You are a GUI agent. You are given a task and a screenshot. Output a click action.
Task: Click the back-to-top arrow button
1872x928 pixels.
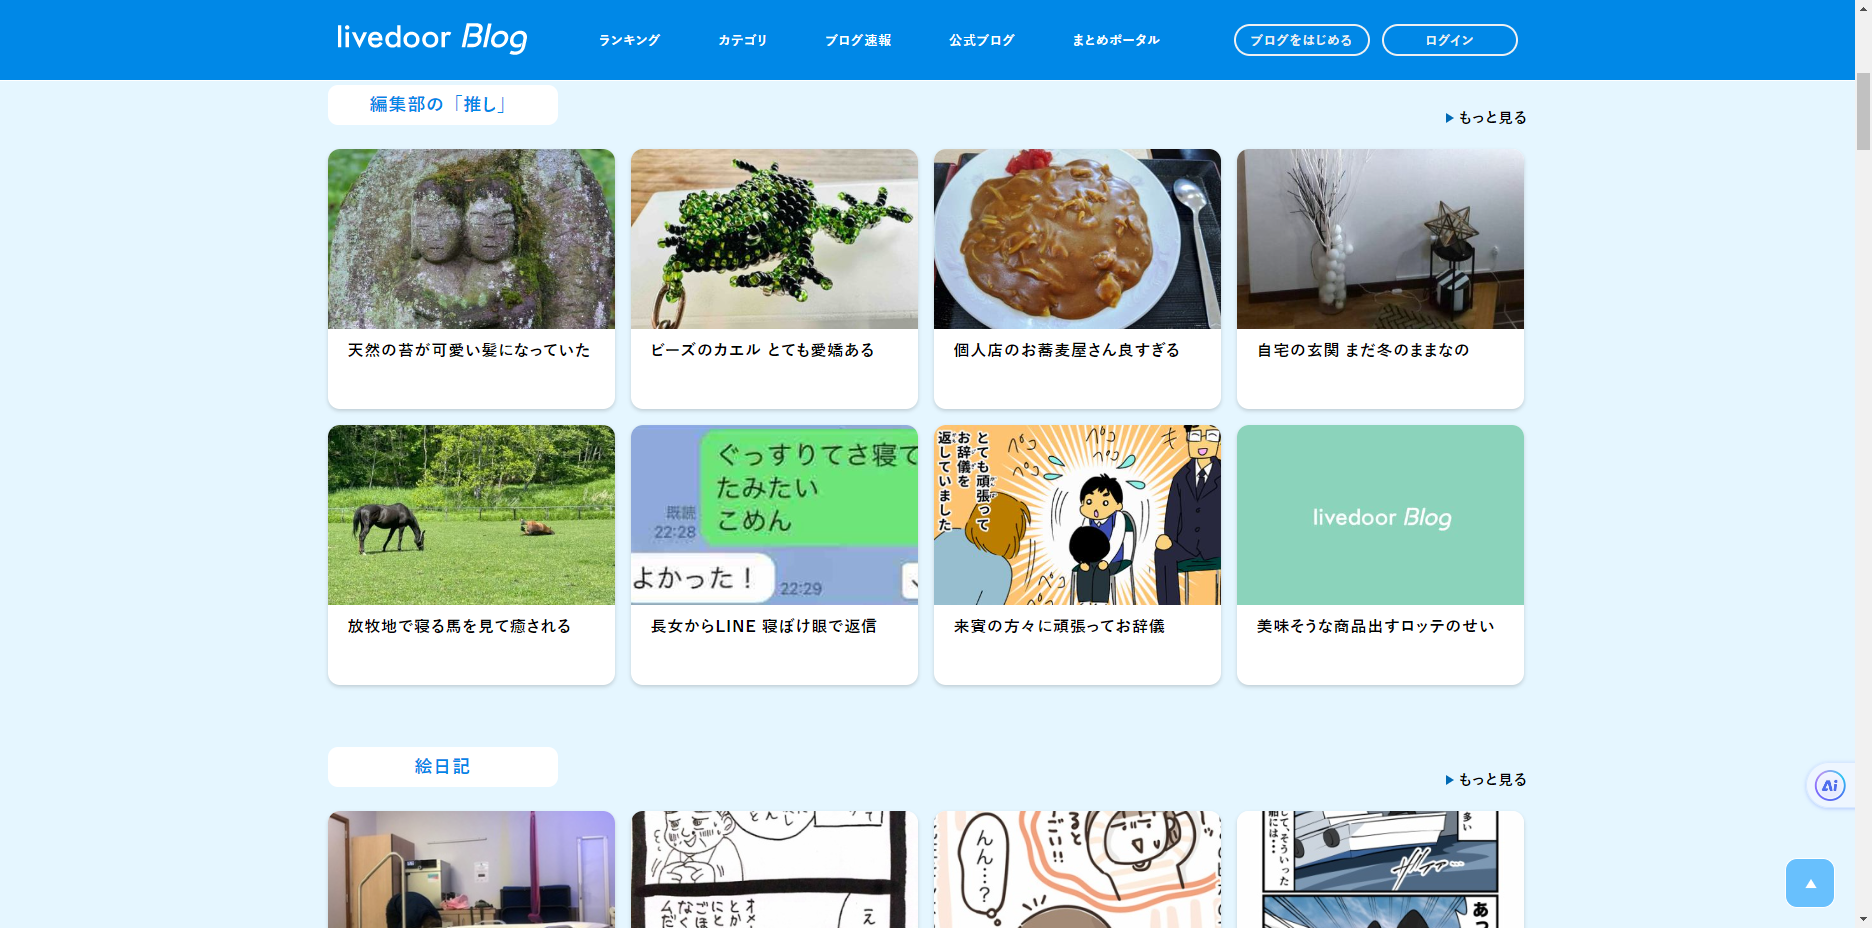1810,883
